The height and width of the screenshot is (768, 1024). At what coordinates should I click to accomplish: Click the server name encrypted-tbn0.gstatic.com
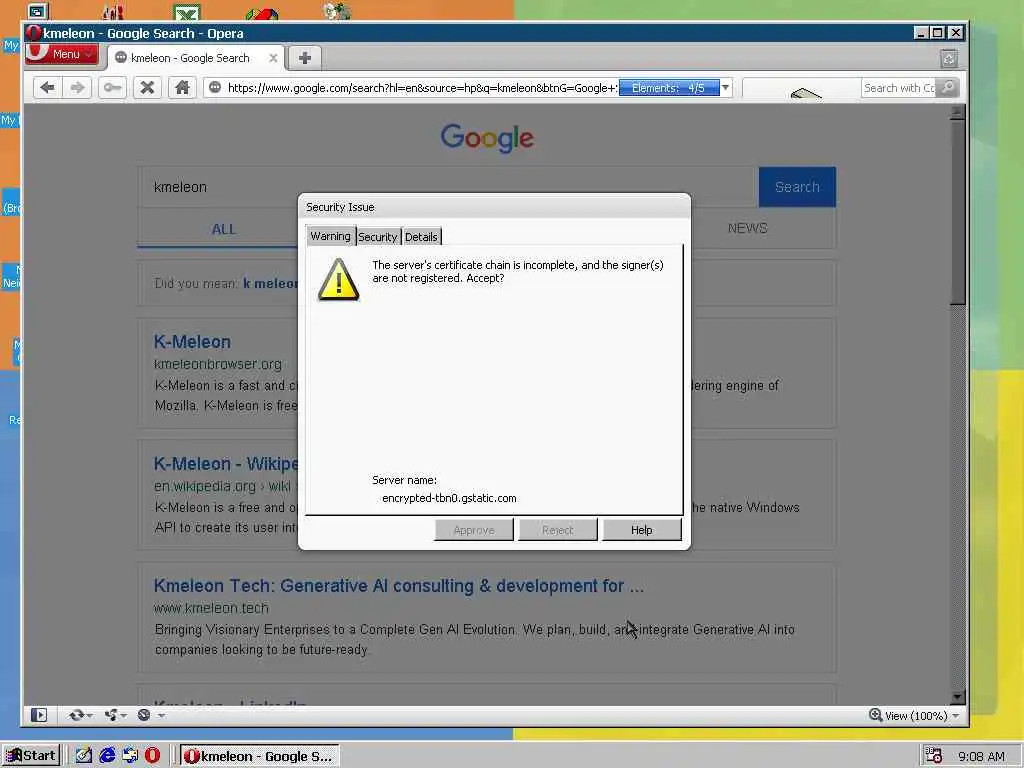pos(449,498)
